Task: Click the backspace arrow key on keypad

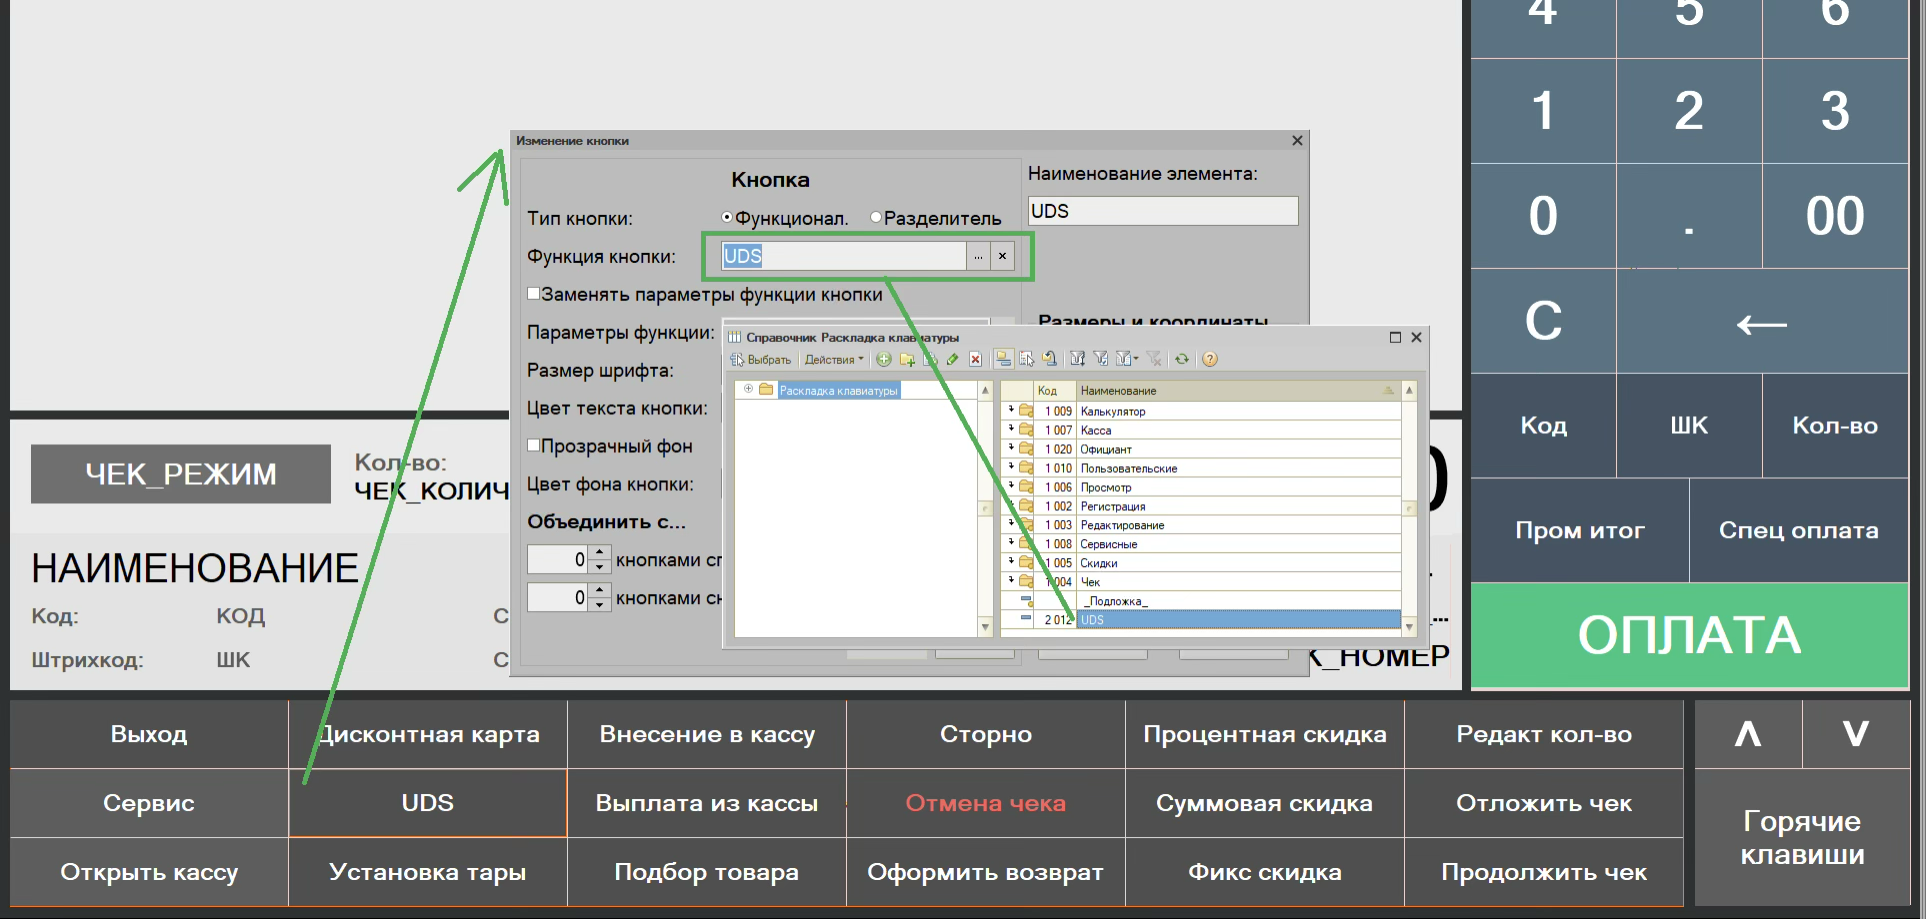Action: coord(1762,321)
